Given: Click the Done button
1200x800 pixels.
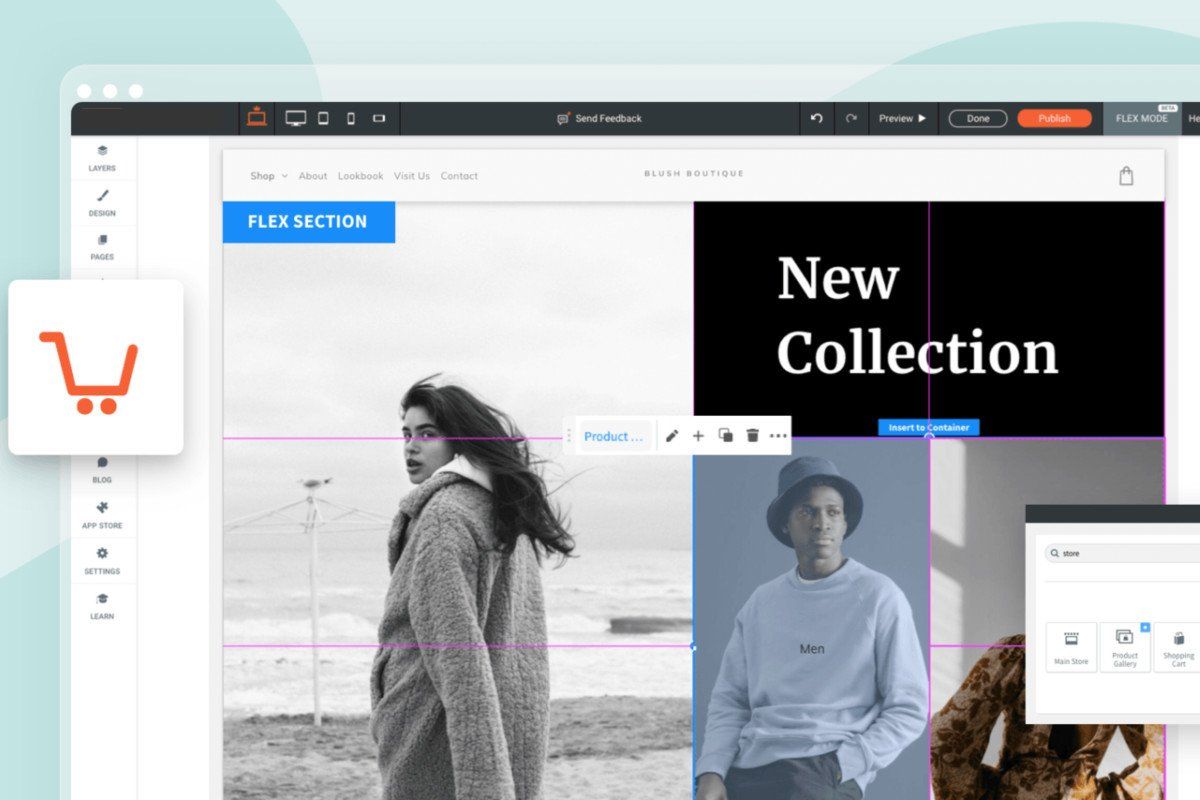Looking at the screenshot, I should [x=978, y=118].
